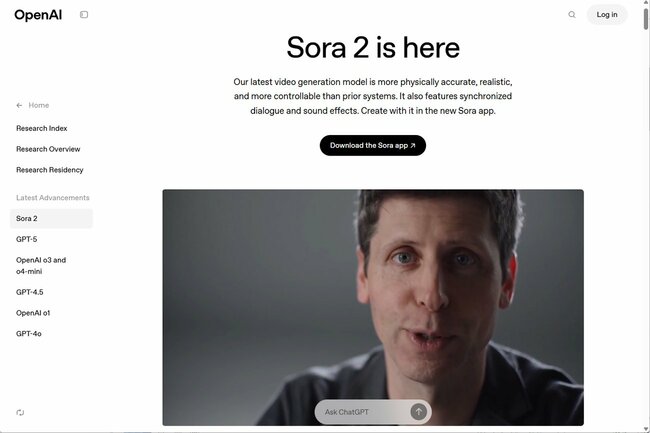Viewport: 650px width, 433px height.
Task: Open Research Residency link
Action: tap(49, 170)
